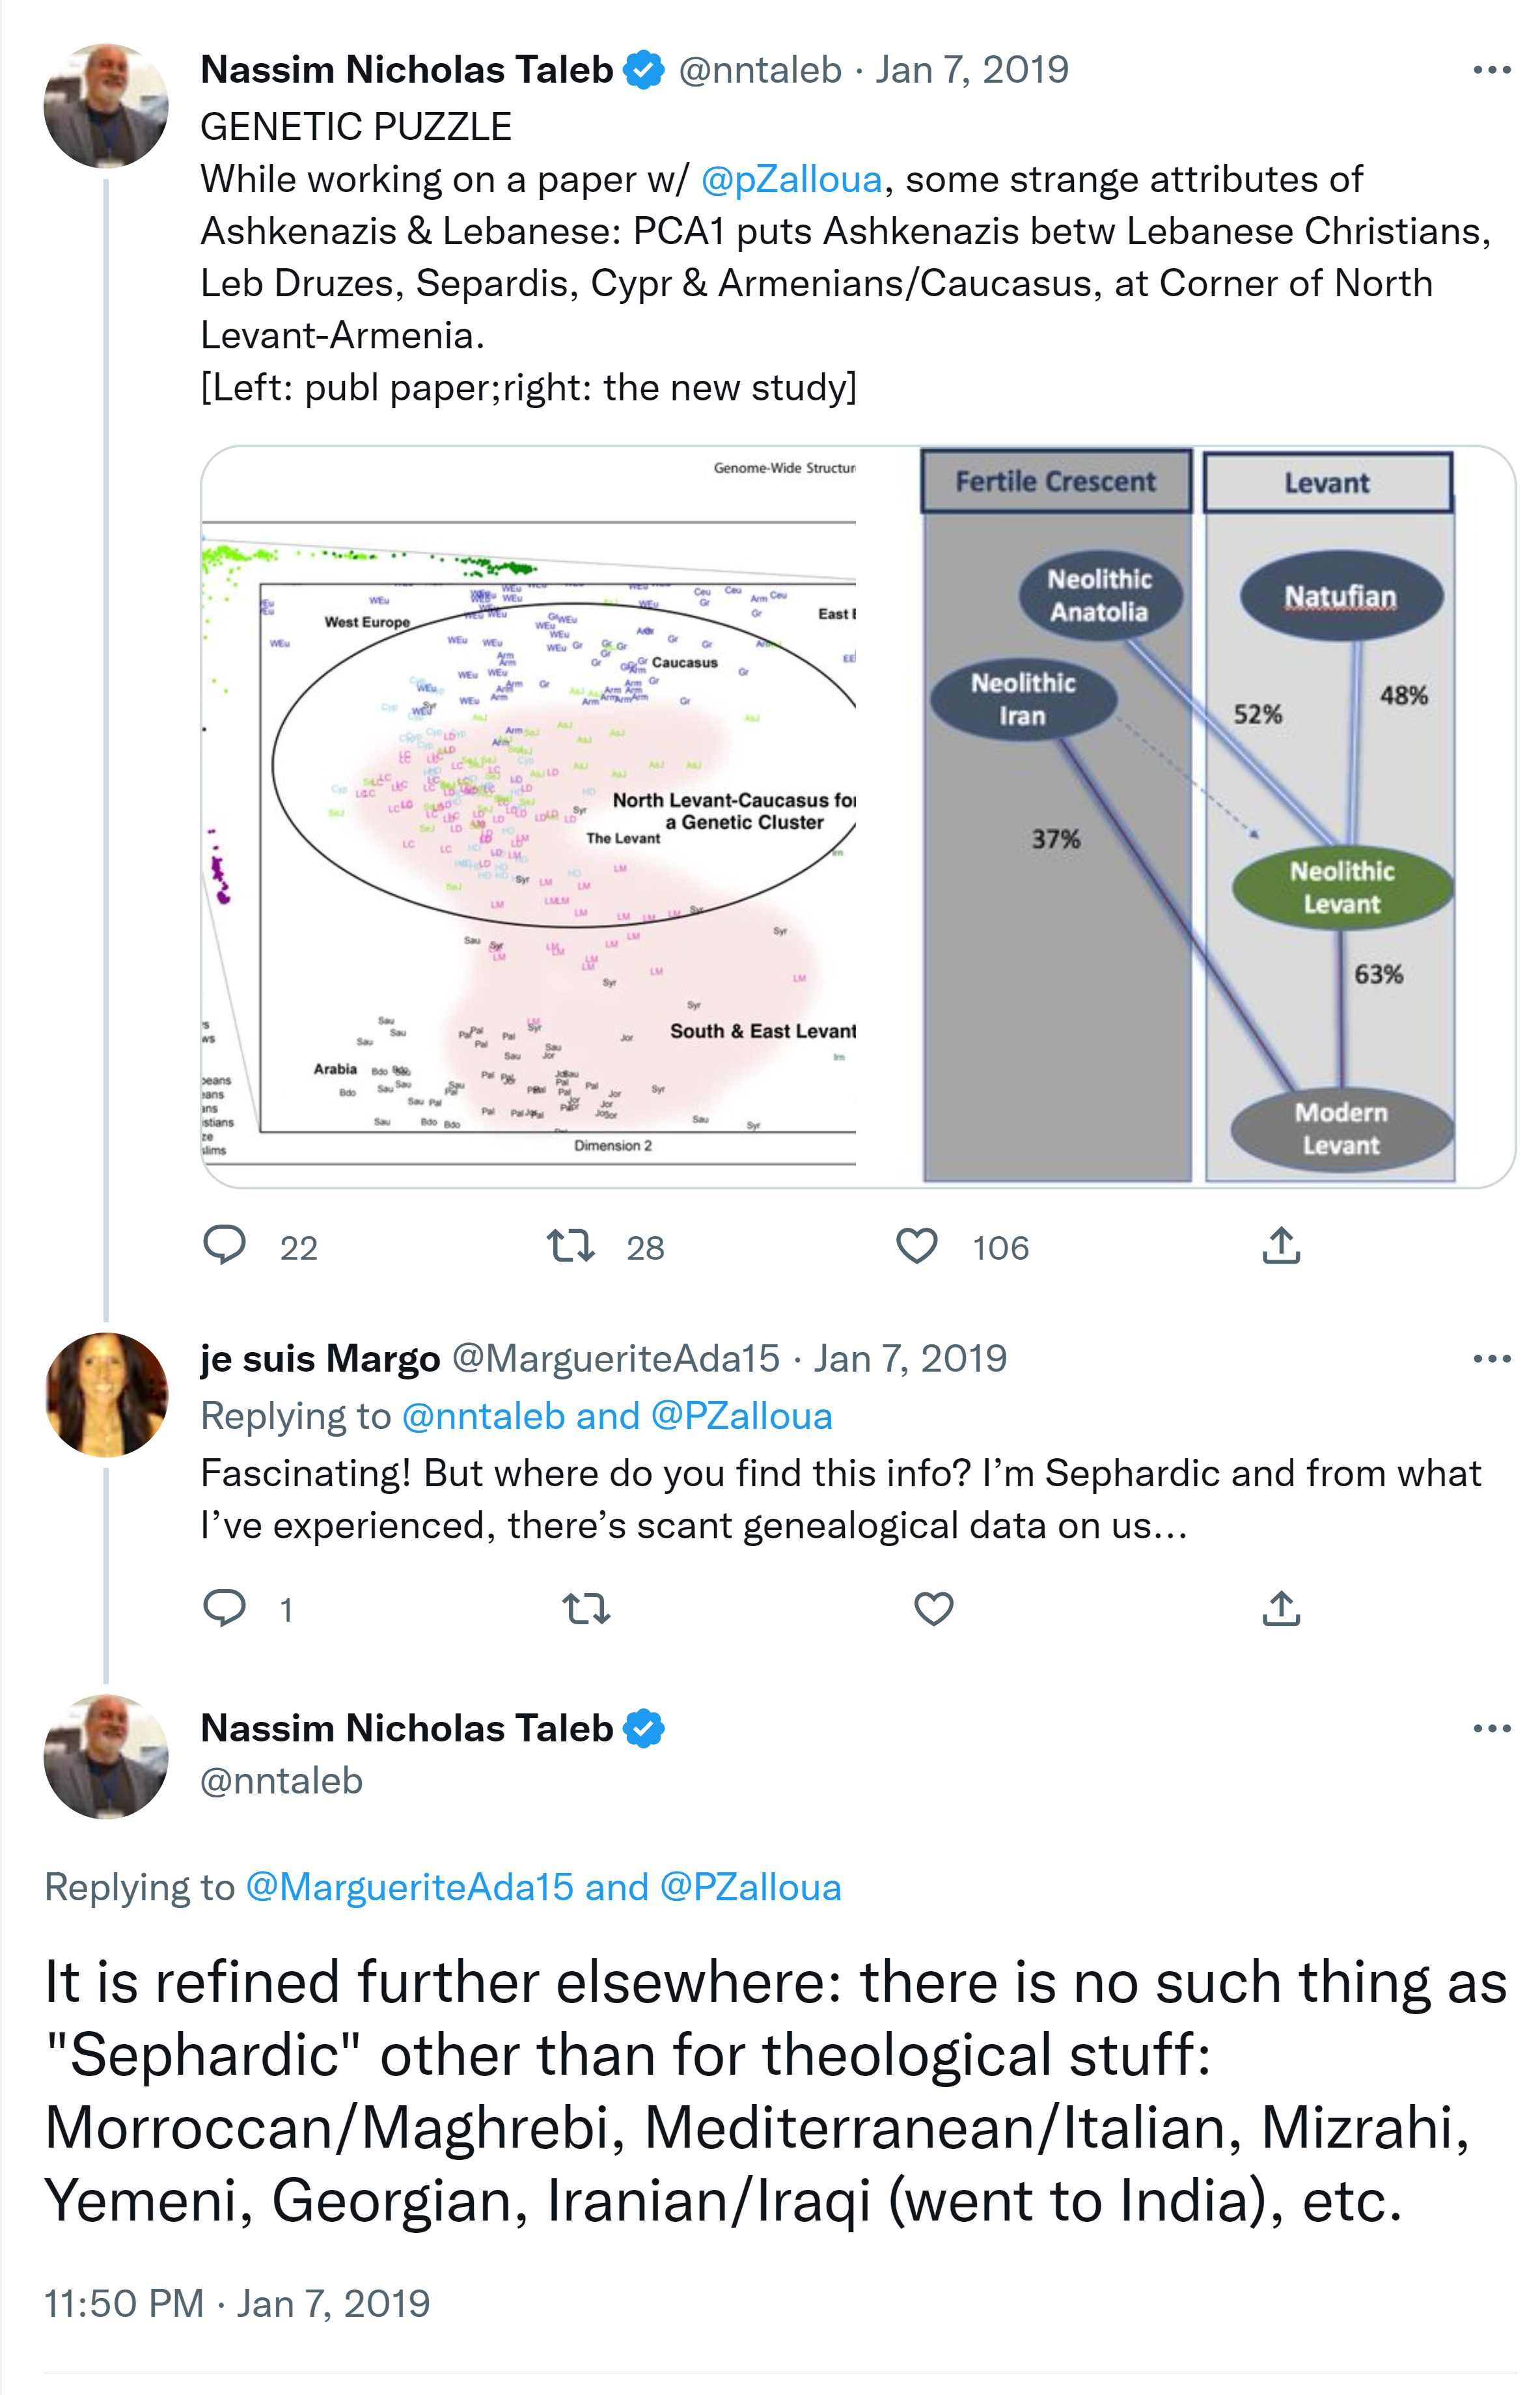
Task: Retweet the GENETIC PUZZLE tweet
Action: [570, 1245]
